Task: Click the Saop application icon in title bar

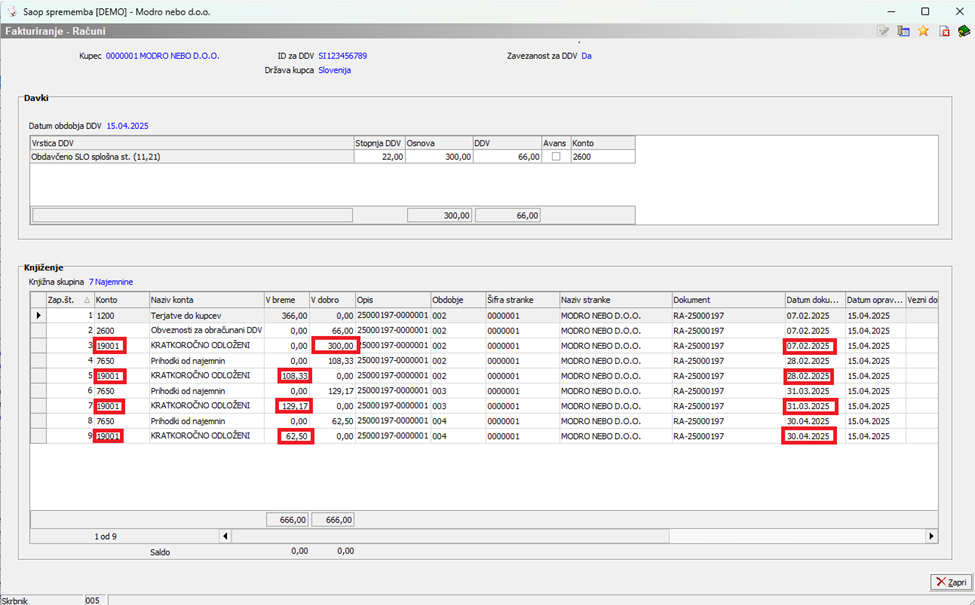Action: (x=11, y=10)
